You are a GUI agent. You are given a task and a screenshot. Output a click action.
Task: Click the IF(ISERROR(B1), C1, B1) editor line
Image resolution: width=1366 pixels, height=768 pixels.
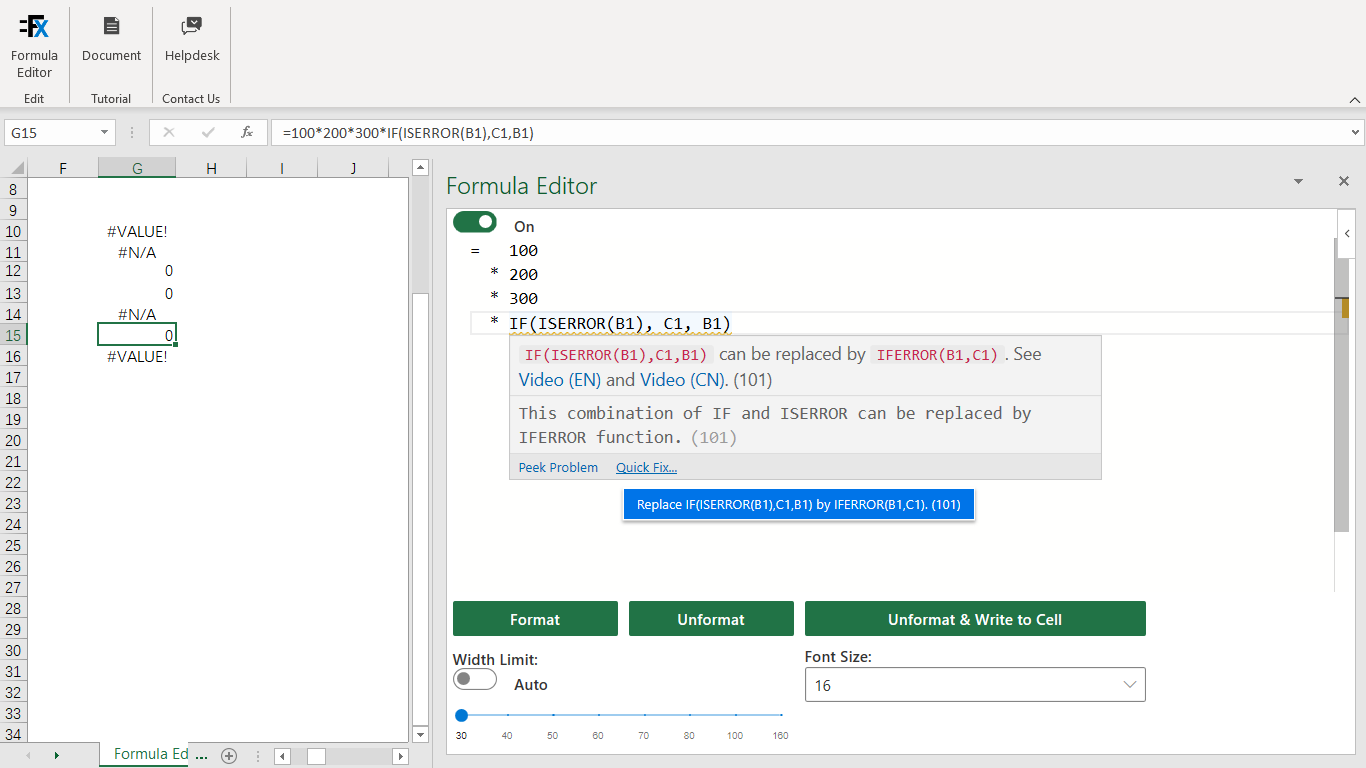[620, 323]
